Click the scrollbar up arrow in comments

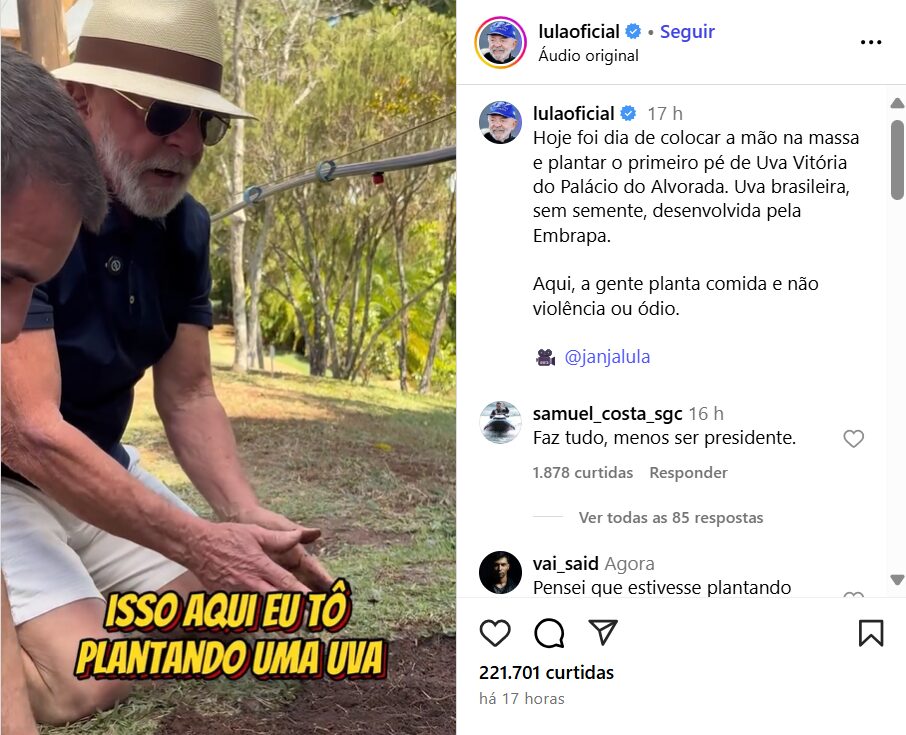pyautogui.click(x=897, y=103)
